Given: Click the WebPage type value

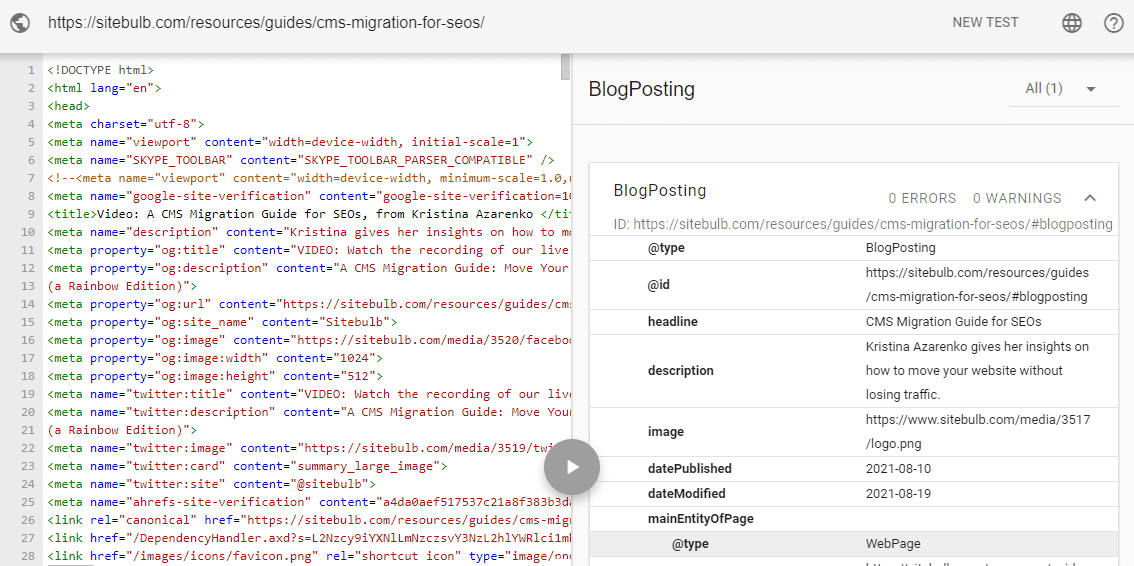Looking at the screenshot, I should click(x=893, y=544).
